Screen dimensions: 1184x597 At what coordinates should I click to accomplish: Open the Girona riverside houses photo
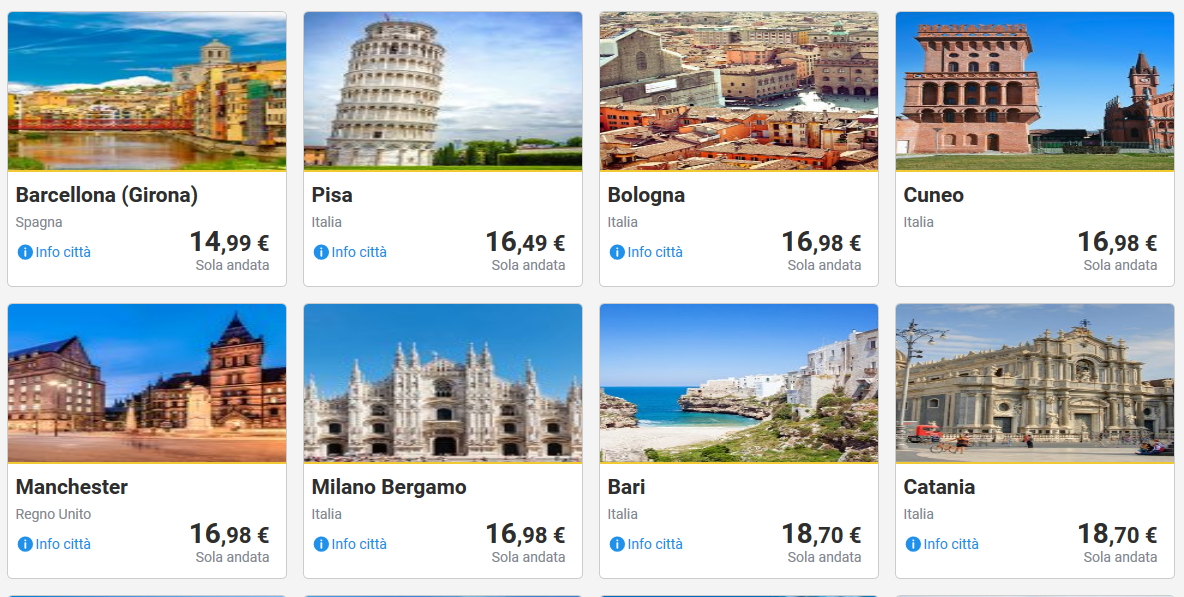click(x=147, y=91)
